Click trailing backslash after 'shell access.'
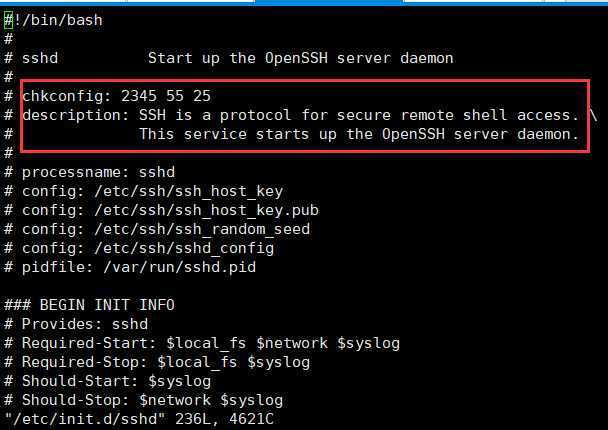The image size is (608, 430). coord(593,115)
